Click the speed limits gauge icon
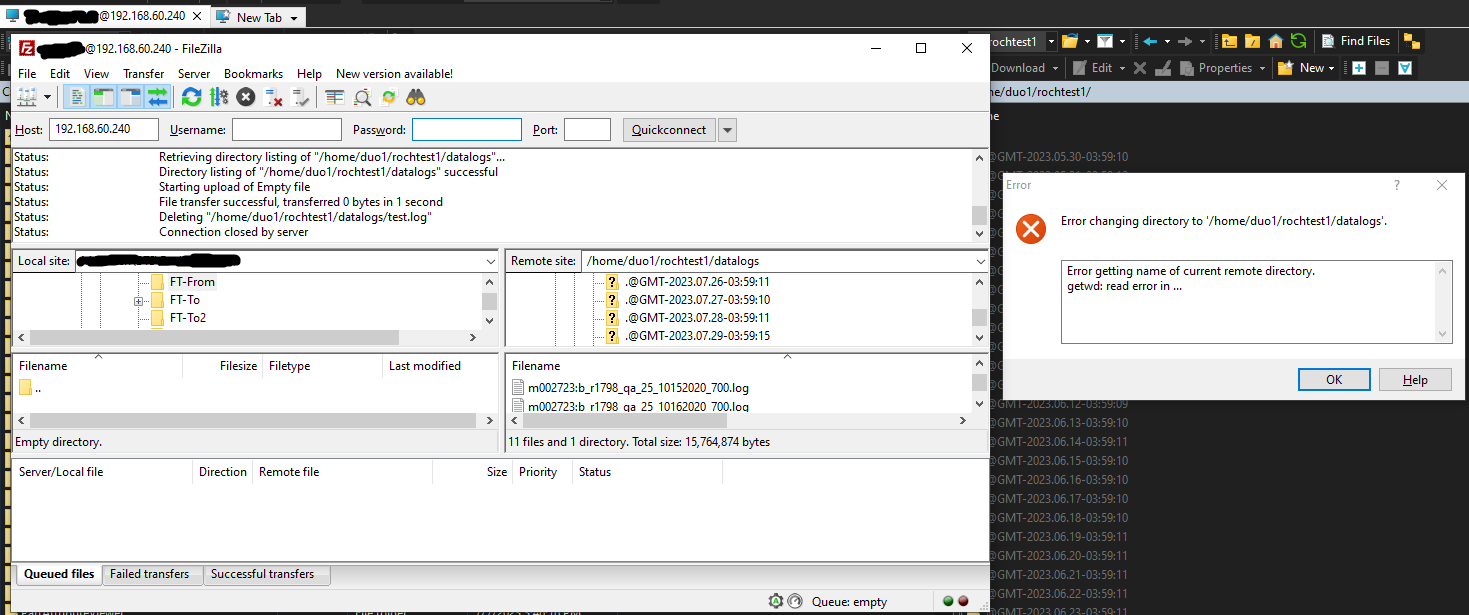The width and height of the screenshot is (1469, 615). (795, 601)
